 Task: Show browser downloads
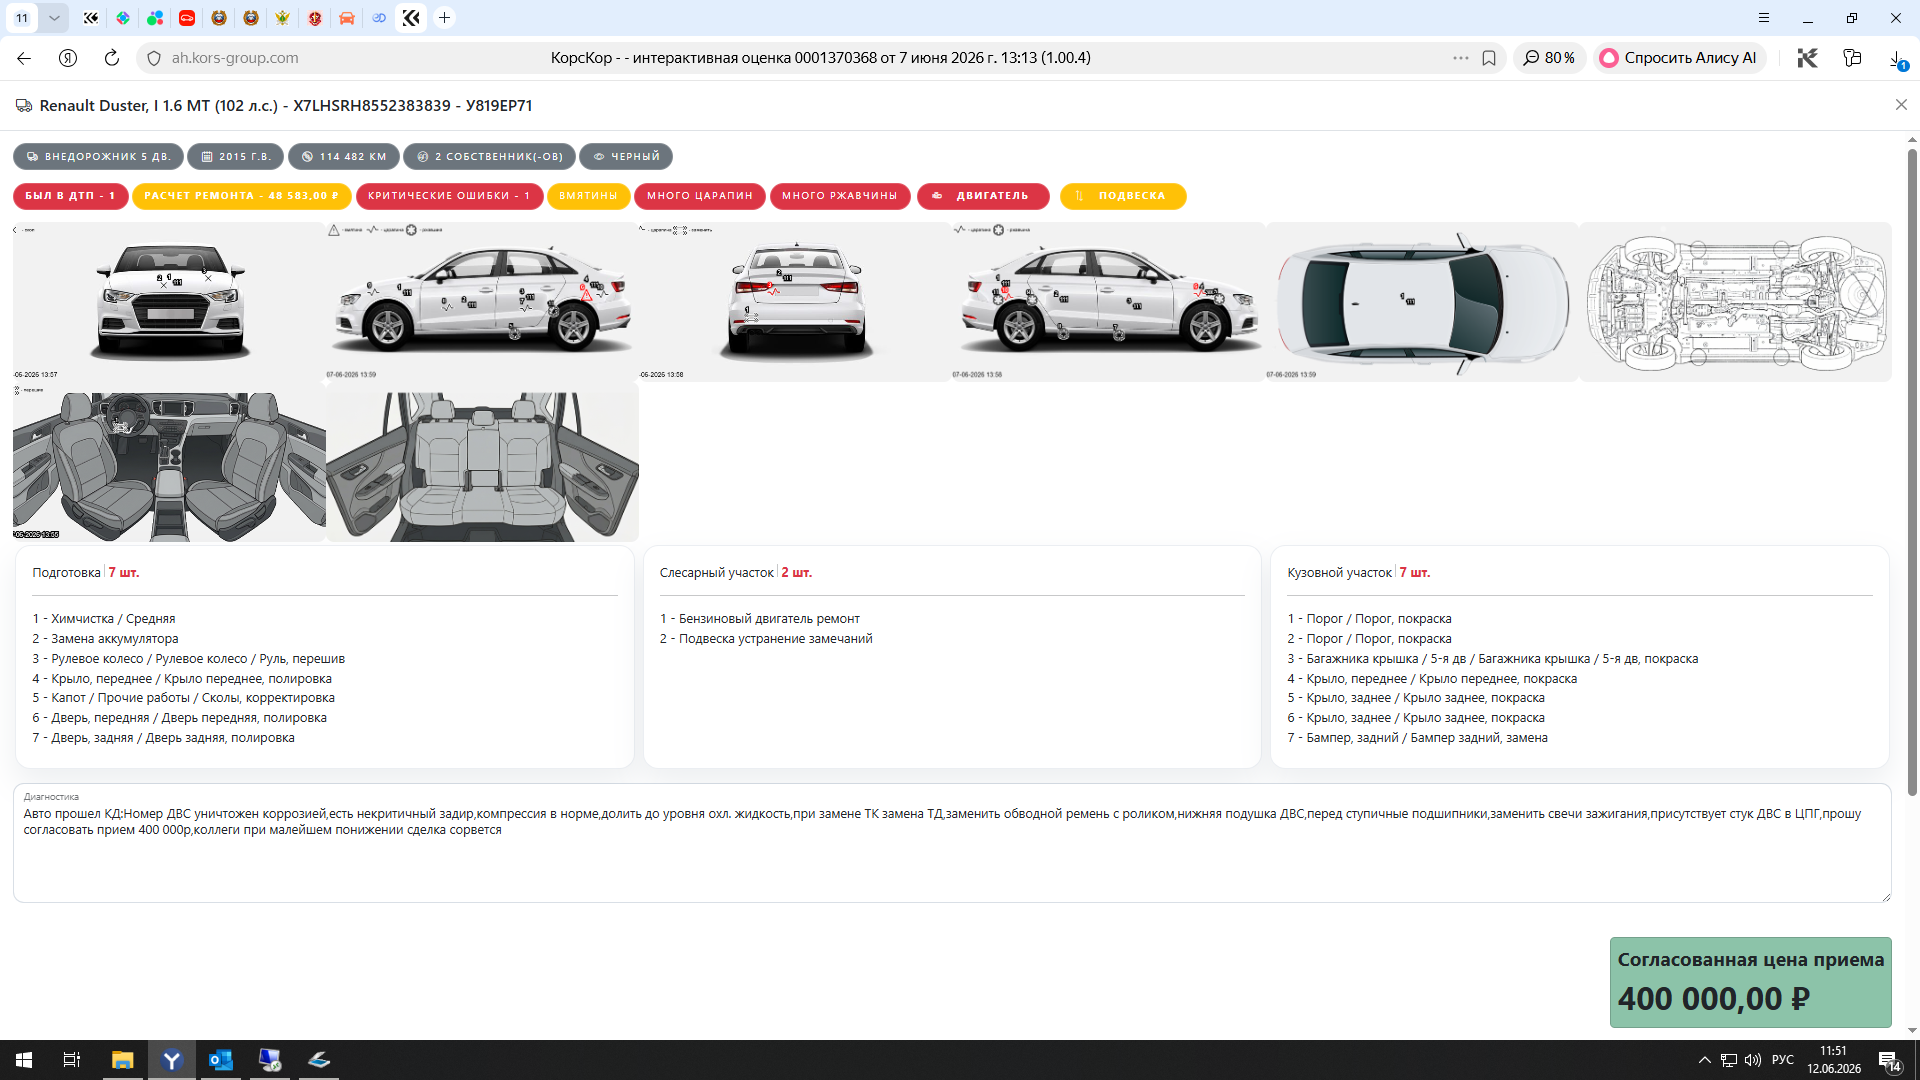pyautogui.click(x=1896, y=58)
